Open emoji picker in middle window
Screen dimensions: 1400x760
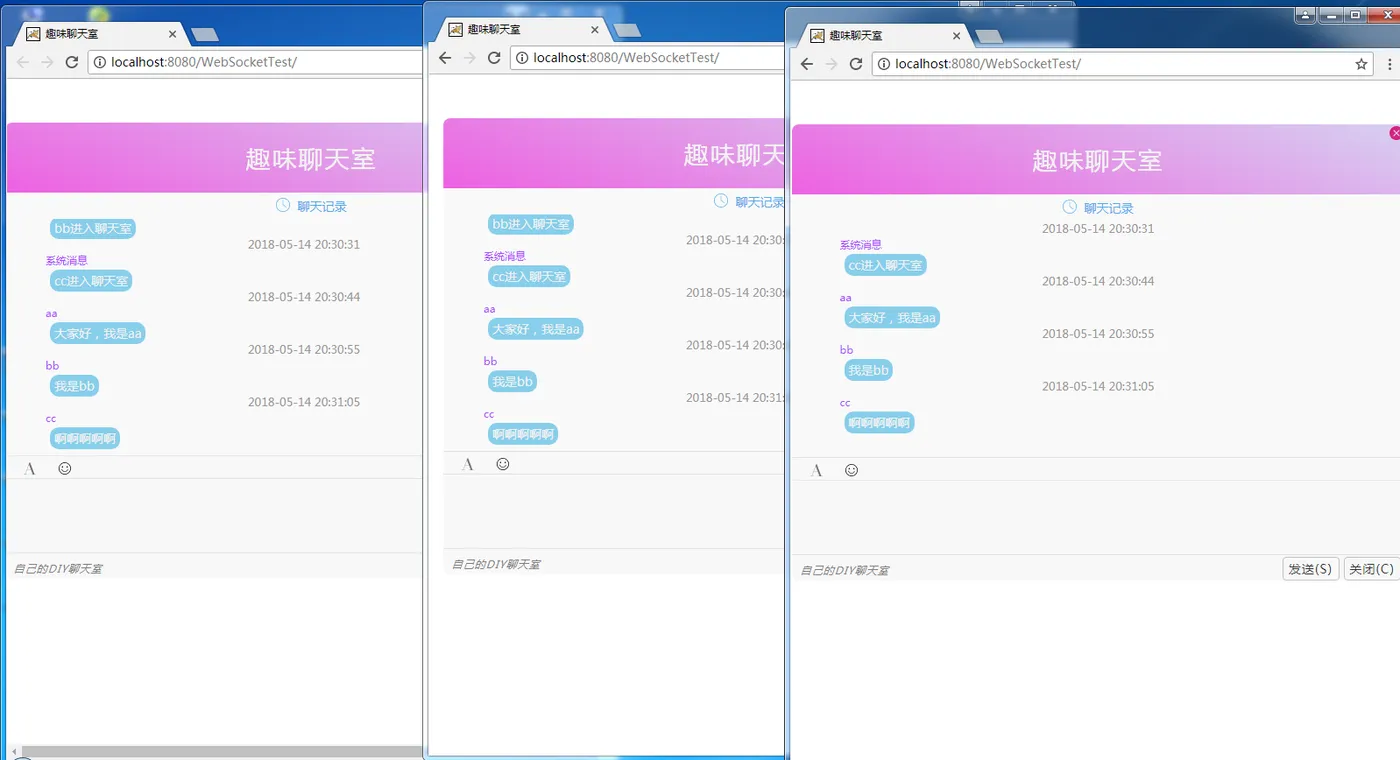pyautogui.click(x=503, y=464)
